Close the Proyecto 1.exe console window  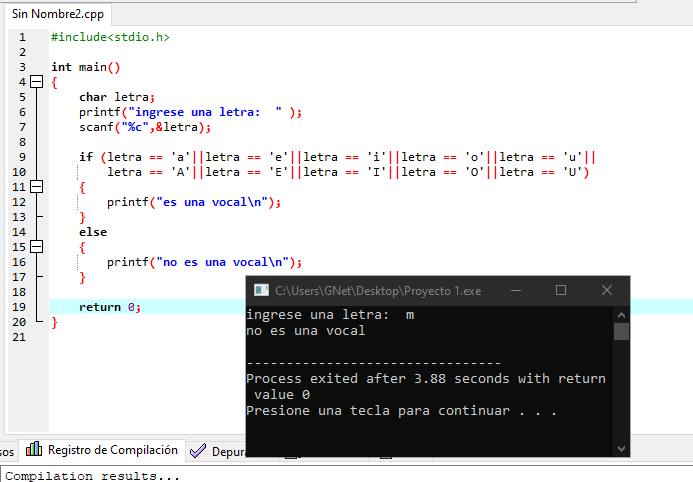point(607,290)
